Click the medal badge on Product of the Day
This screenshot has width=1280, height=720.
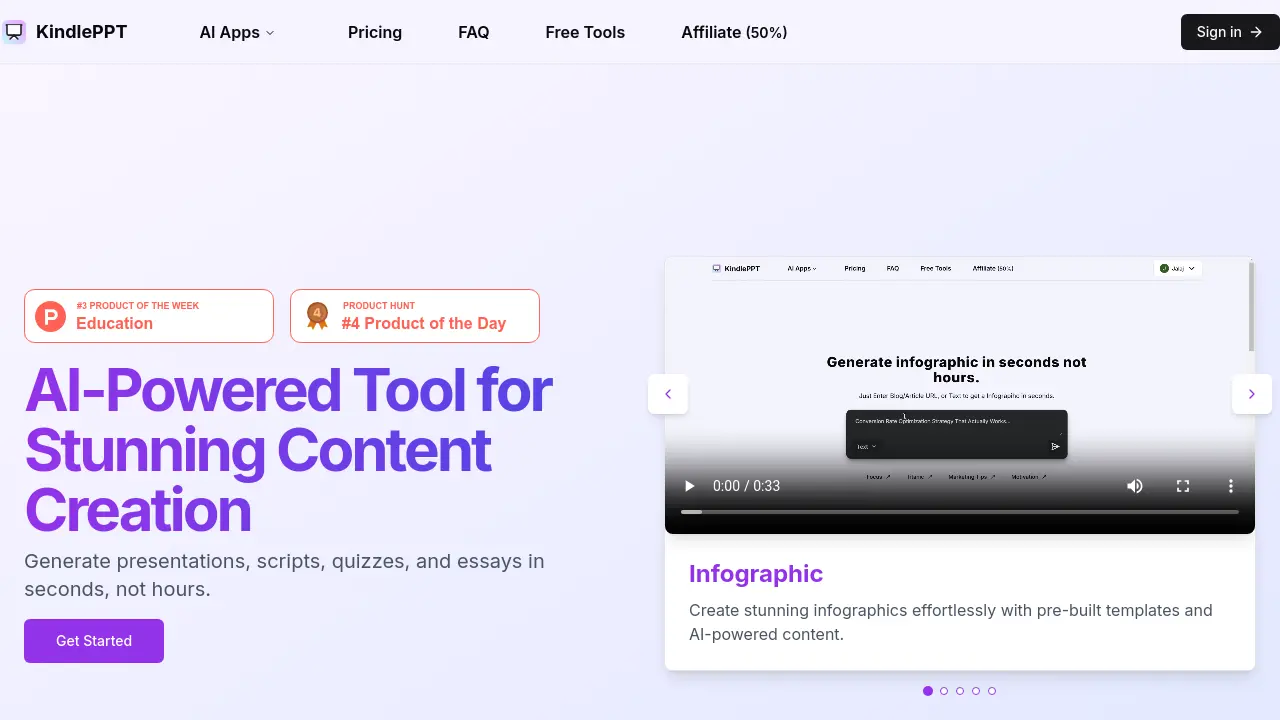[317, 315]
